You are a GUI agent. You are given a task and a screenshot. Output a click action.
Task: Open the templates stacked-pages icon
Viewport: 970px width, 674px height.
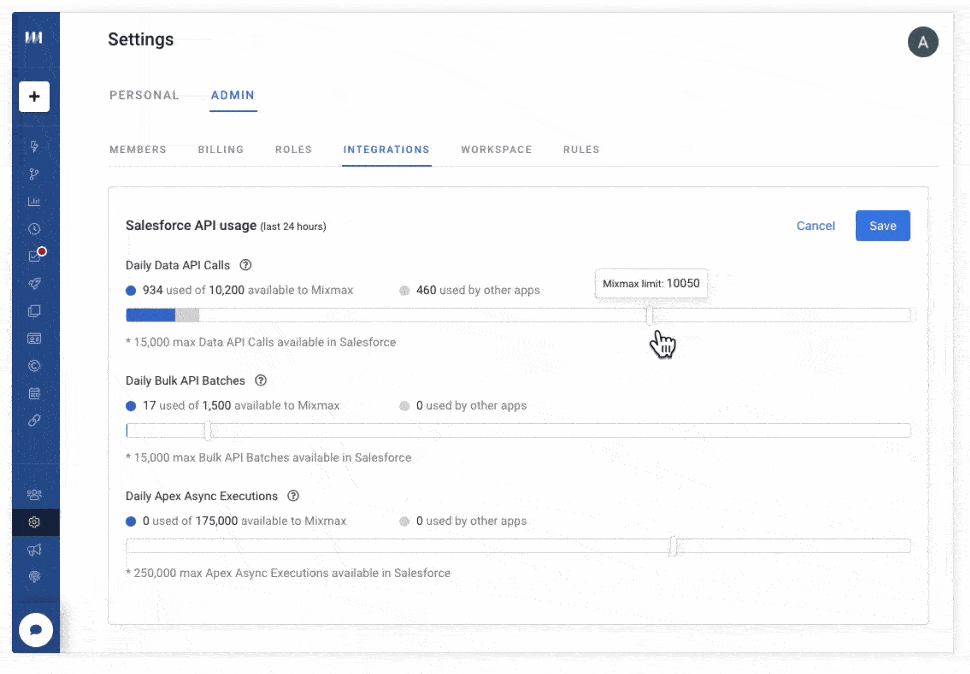(x=34, y=311)
